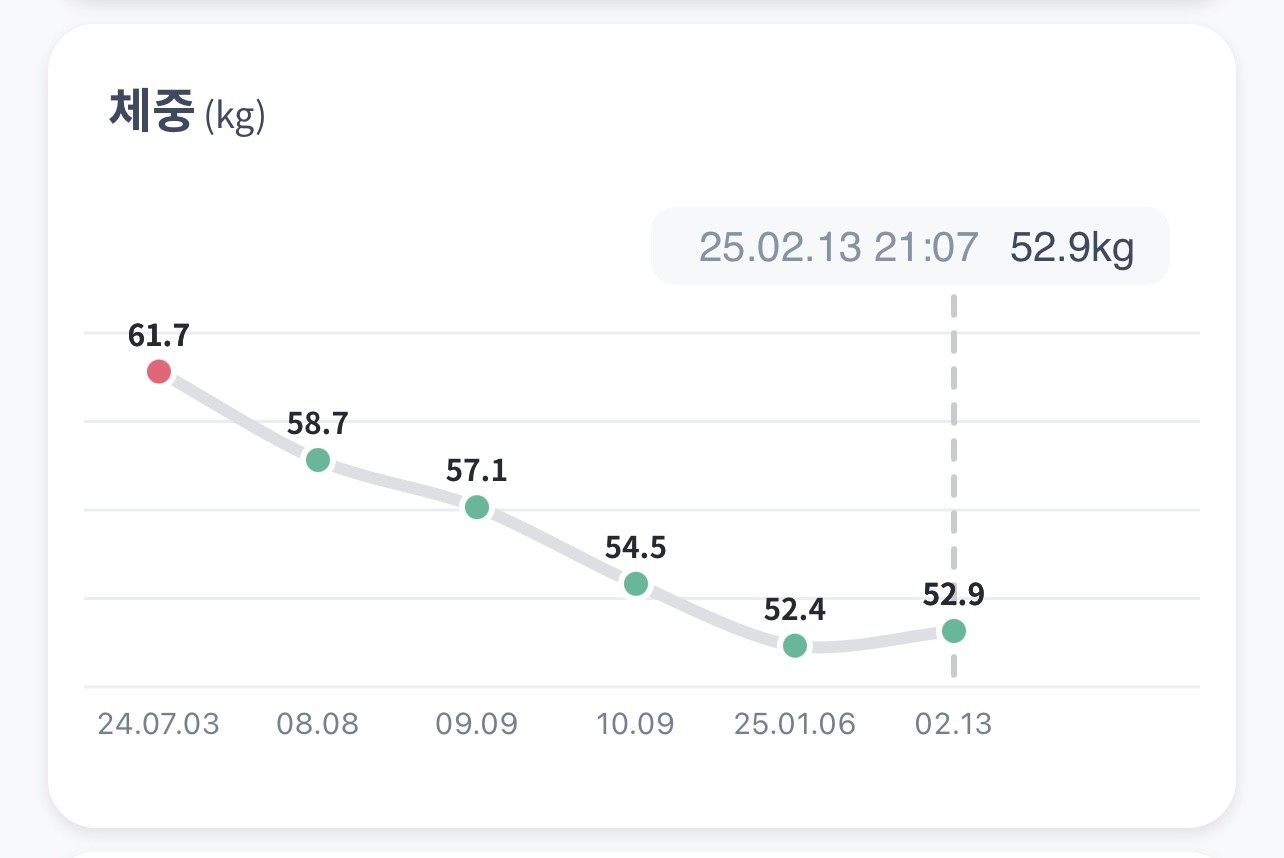Click the 10.09 date axis label

(x=635, y=724)
